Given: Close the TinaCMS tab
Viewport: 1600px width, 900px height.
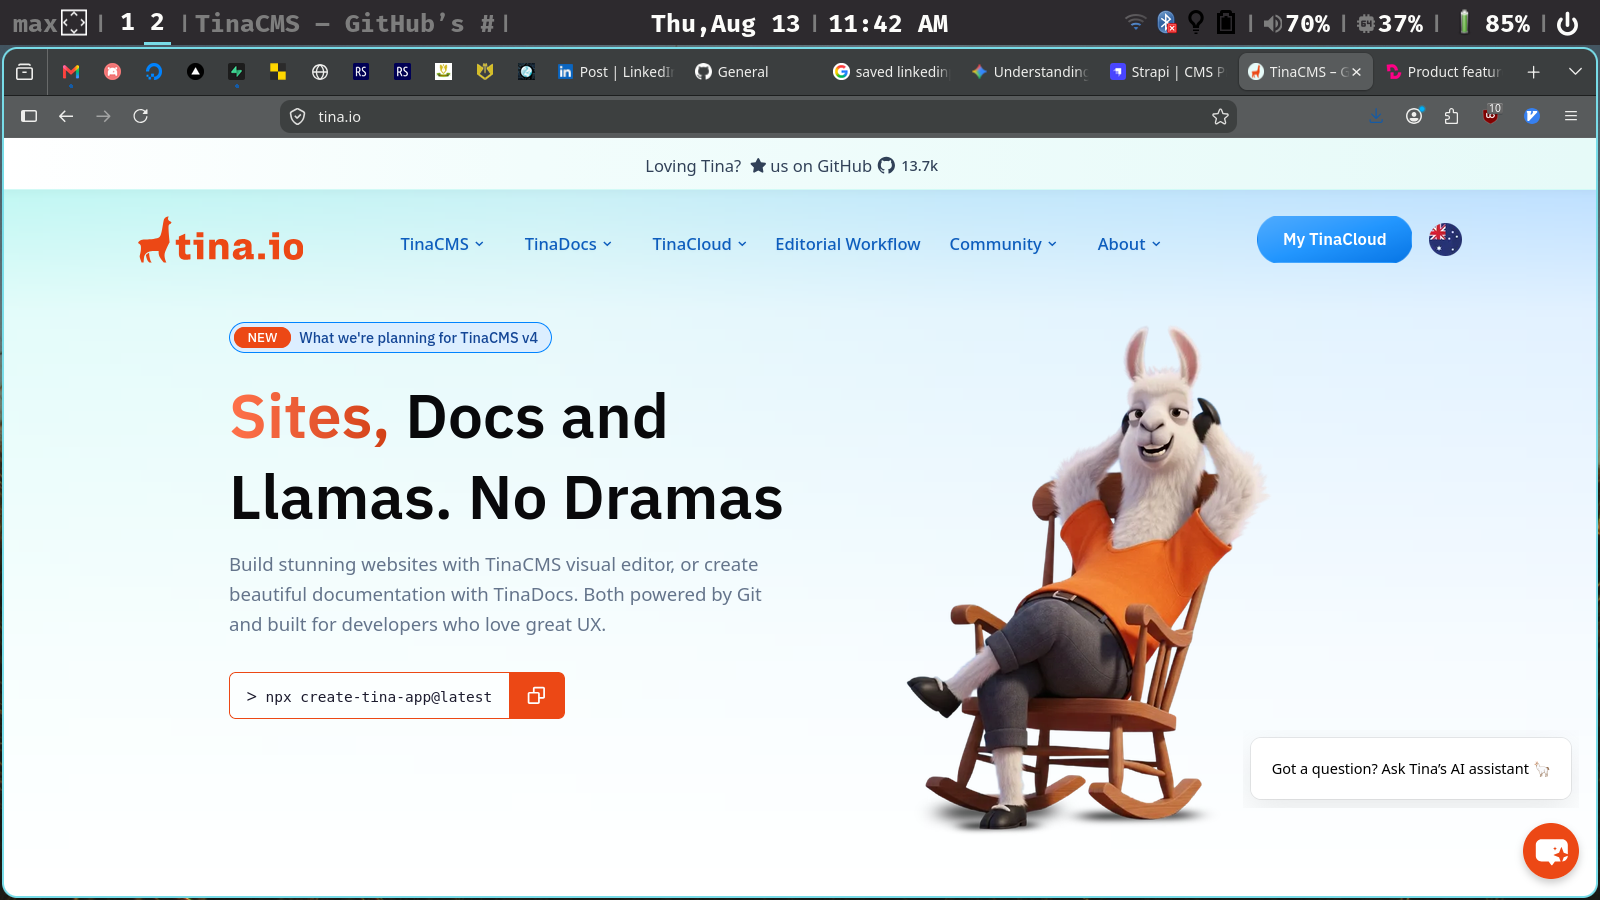Looking at the screenshot, I should pos(1356,72).
